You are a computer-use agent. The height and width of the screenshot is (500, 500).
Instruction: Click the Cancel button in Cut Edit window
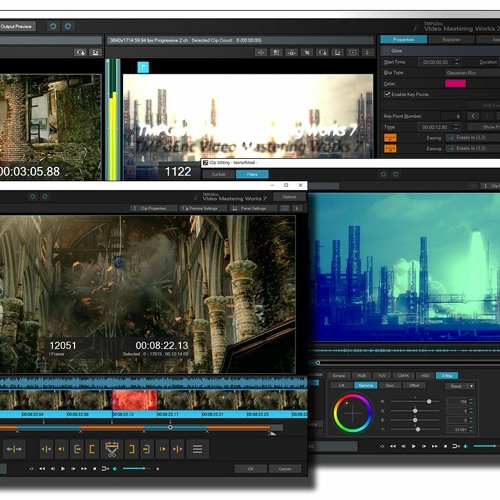pyautogui.click(x=285, y=469)
